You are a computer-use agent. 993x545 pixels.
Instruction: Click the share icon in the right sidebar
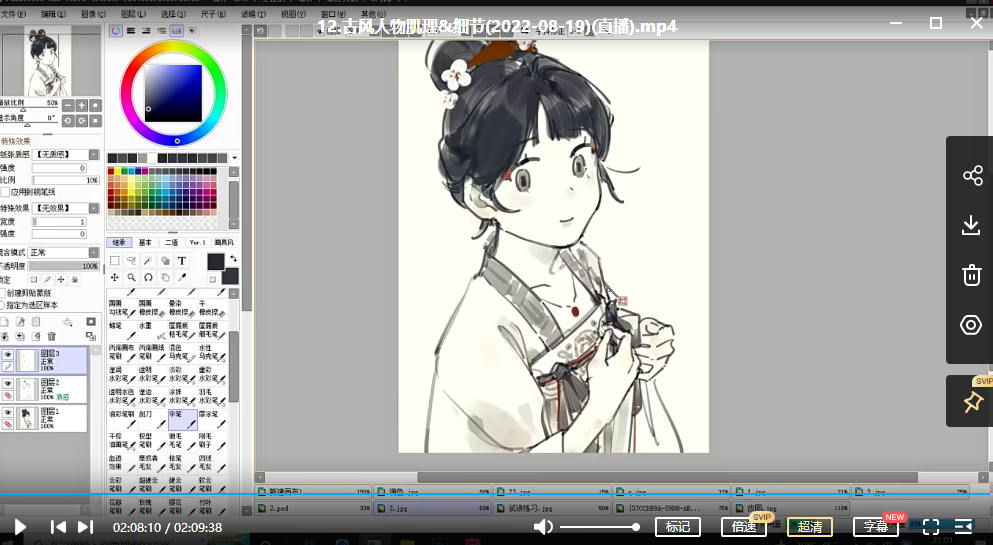tap(971, 176)
